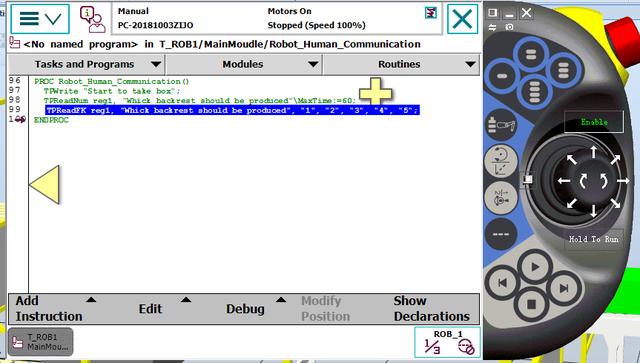Click joystick lower-right diagonal arrow
Image resolution: width=640 pixels, height=363 pixels.
(x=616, y=203)
